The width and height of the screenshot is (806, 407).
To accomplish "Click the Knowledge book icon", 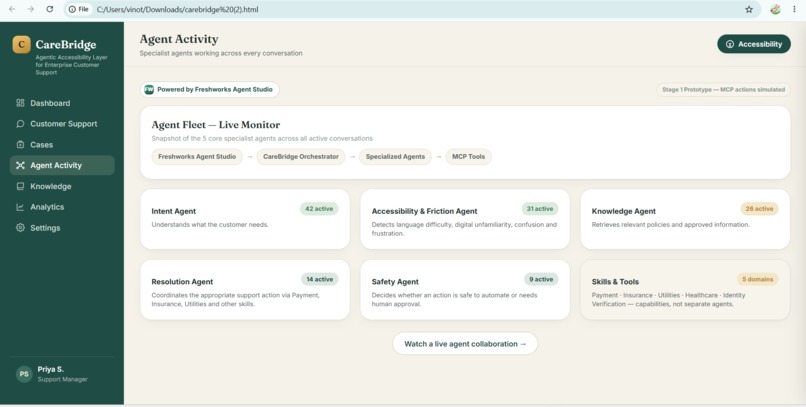I will [x=20, y=186].
